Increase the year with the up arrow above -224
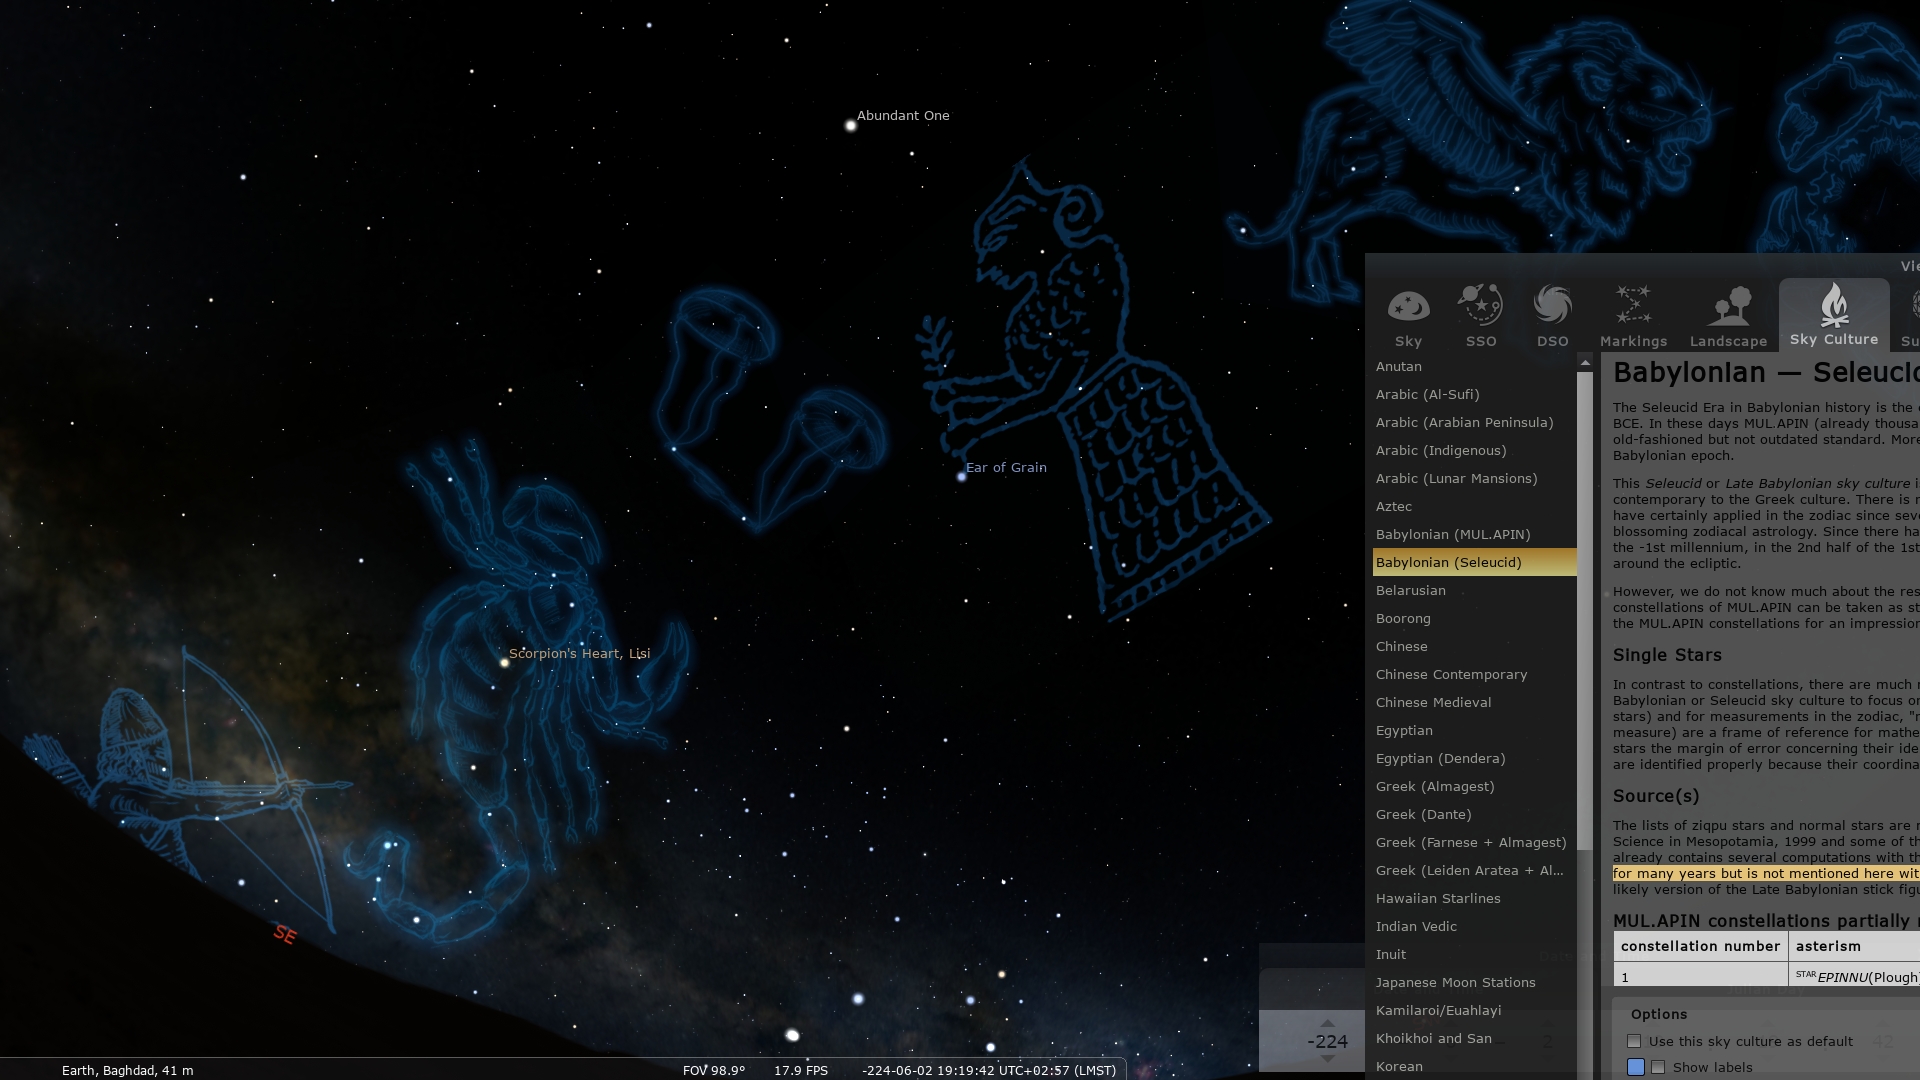 click(x=1327, y=1023)
